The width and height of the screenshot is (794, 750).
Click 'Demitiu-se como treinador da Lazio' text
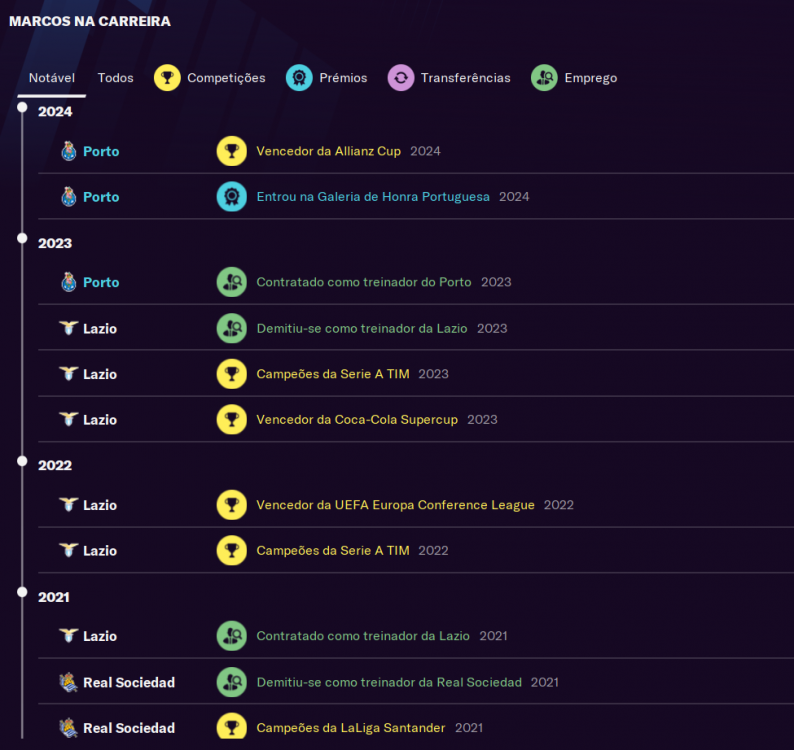click(362, 328)
